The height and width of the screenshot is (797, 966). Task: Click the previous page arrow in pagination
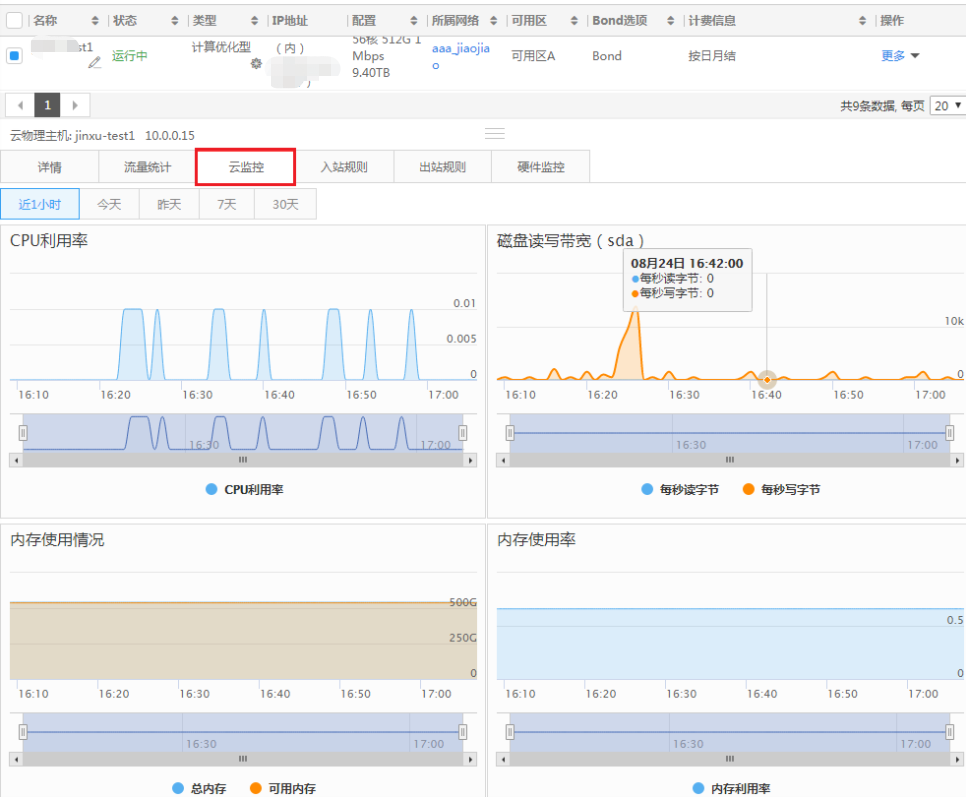20,105
